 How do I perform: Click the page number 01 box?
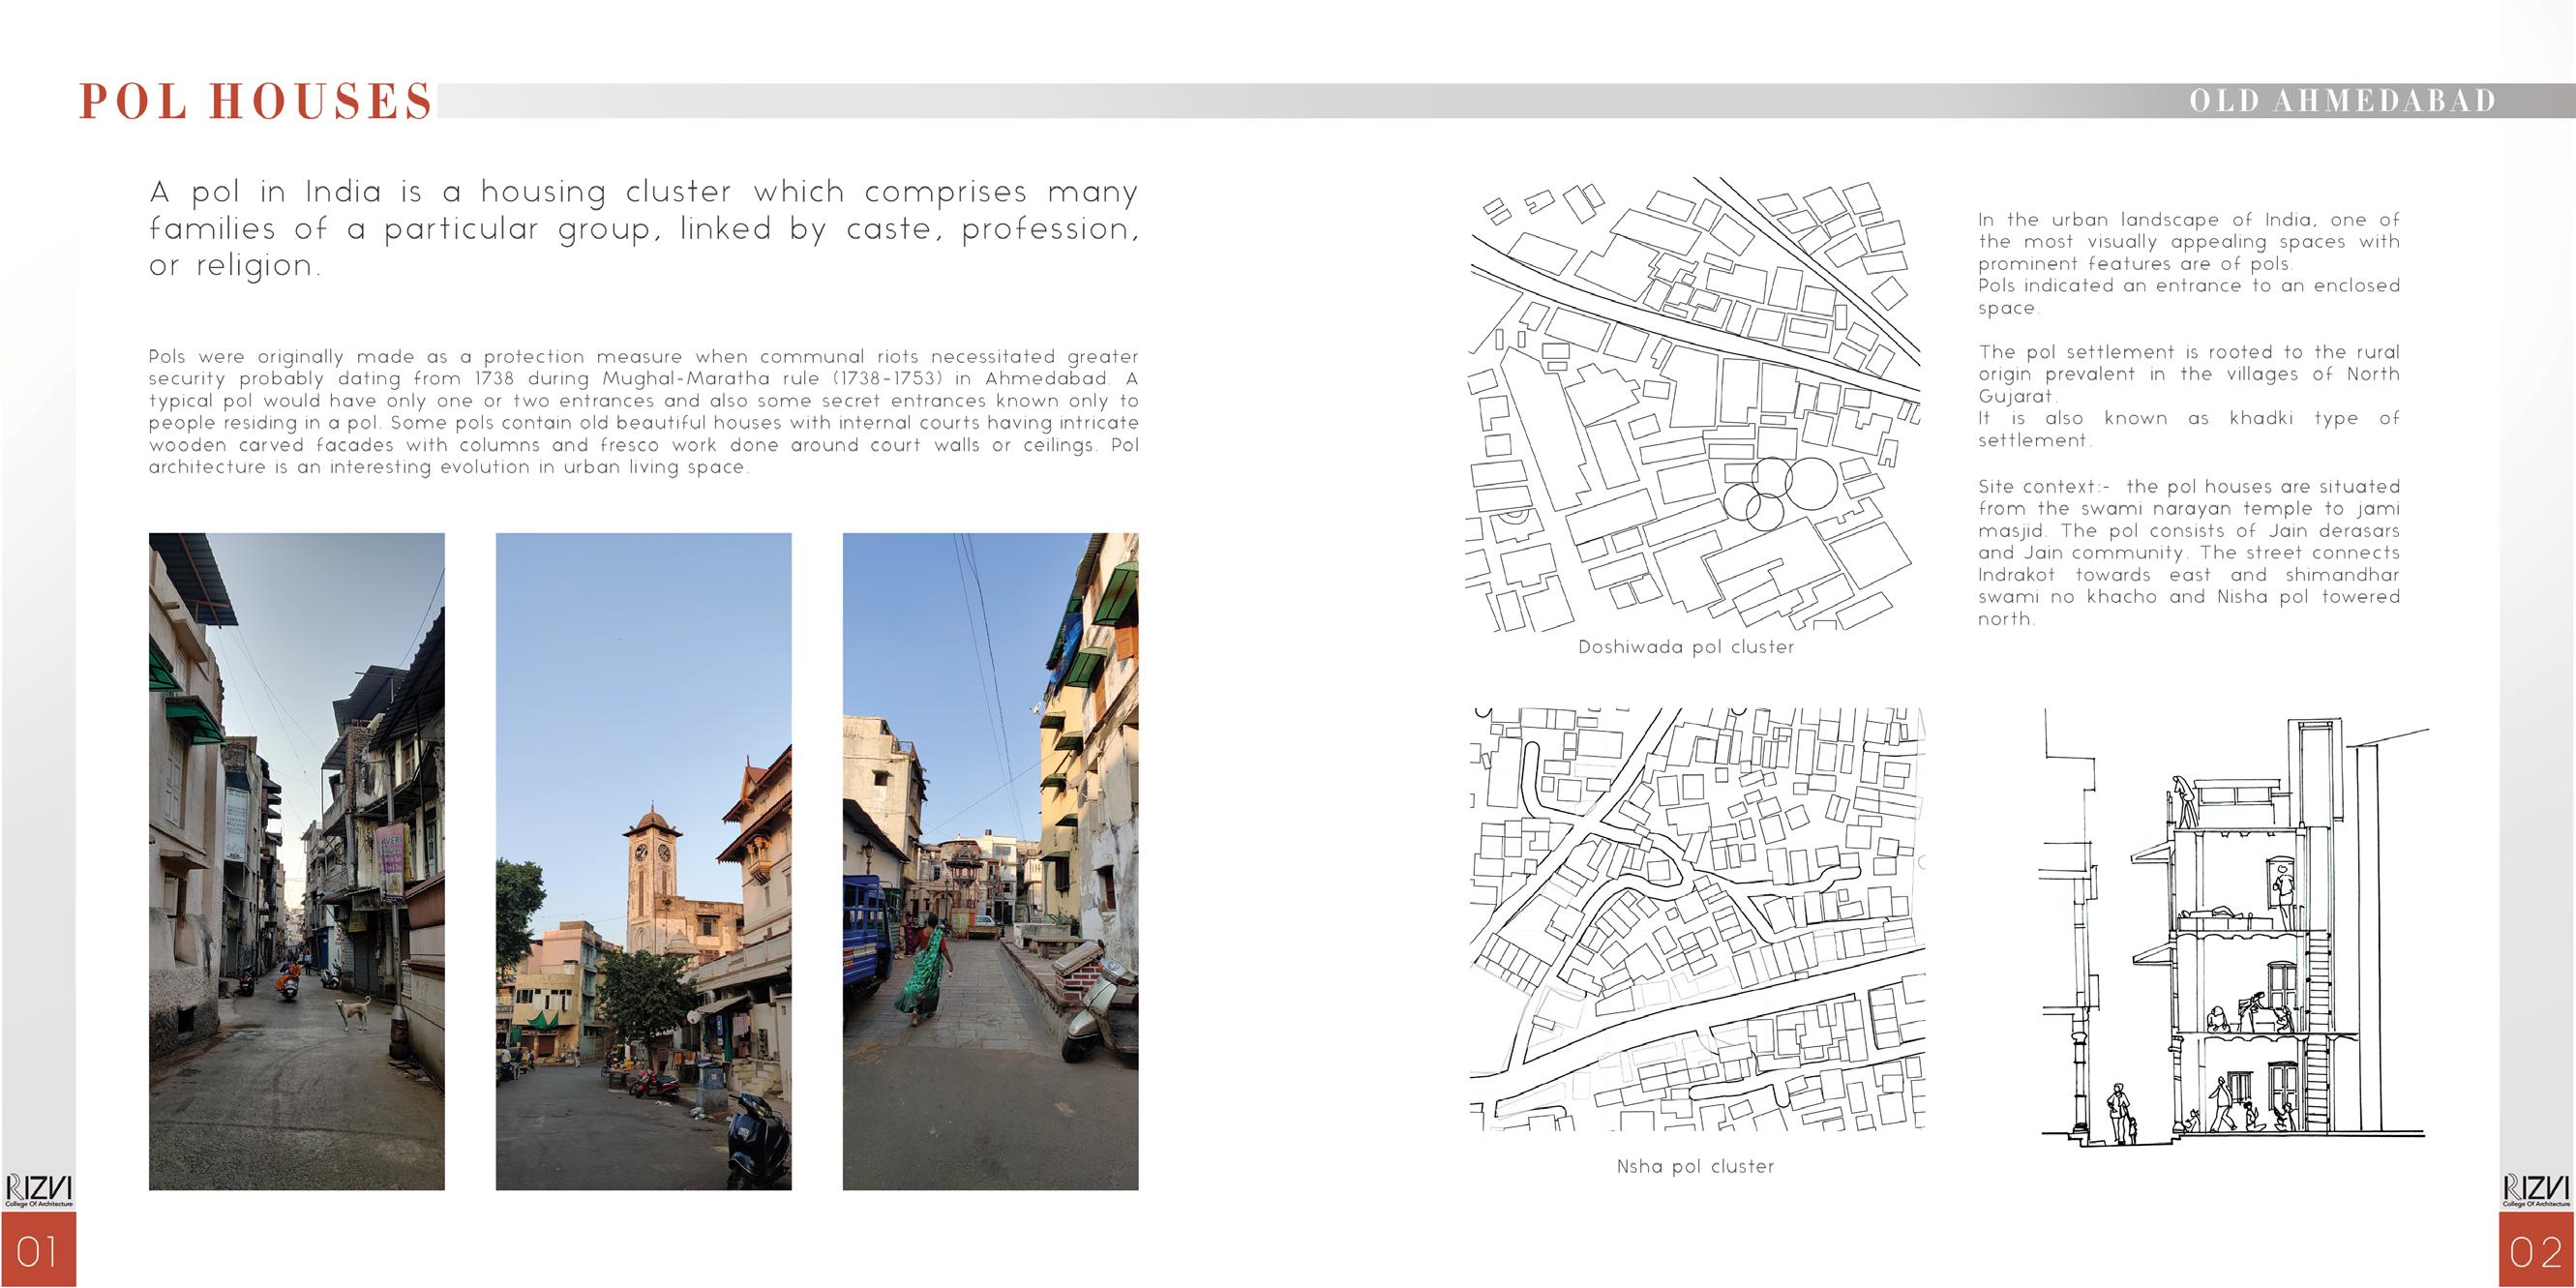(38, 1250)
